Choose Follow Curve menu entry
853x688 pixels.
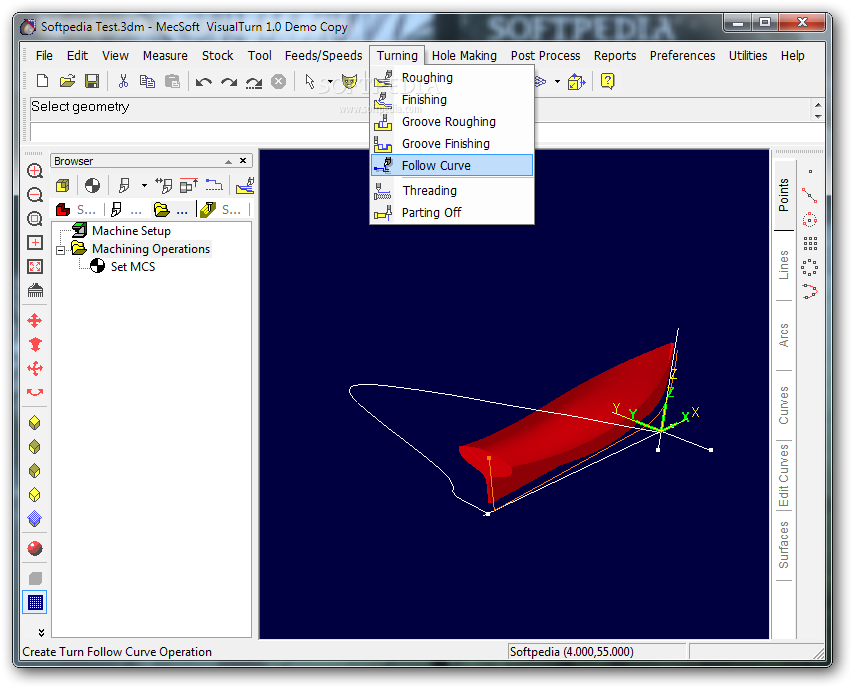click(452, 165)
